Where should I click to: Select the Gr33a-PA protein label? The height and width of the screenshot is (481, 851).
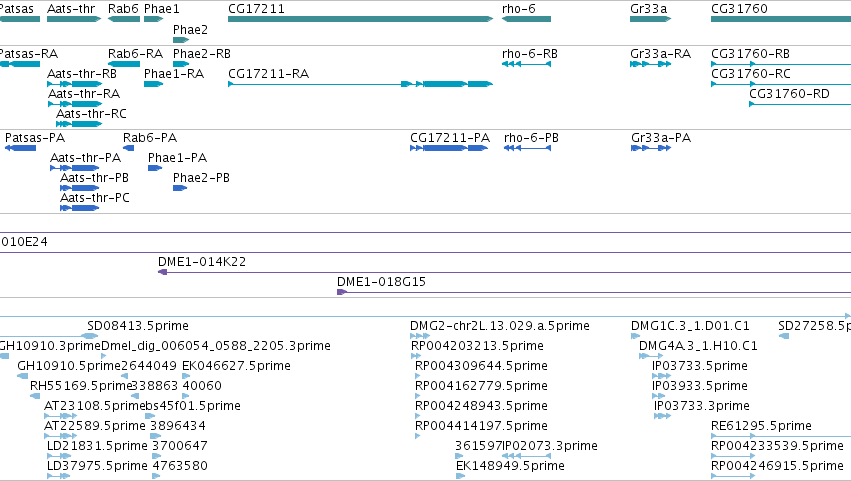(661, 138)
